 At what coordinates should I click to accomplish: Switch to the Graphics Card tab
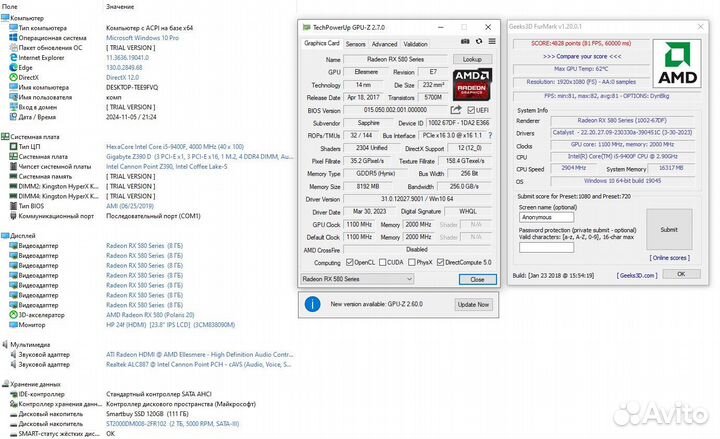point(321,43)
